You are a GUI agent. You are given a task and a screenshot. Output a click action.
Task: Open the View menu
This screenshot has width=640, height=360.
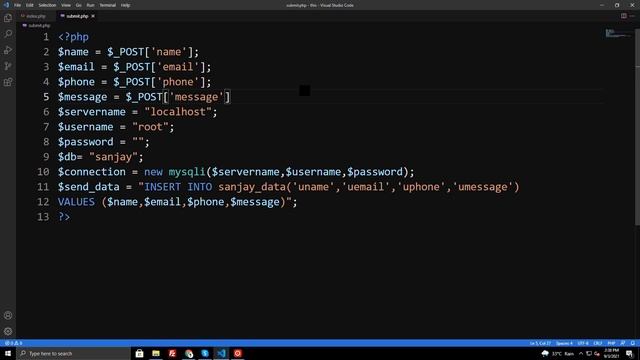click(66, 5)
